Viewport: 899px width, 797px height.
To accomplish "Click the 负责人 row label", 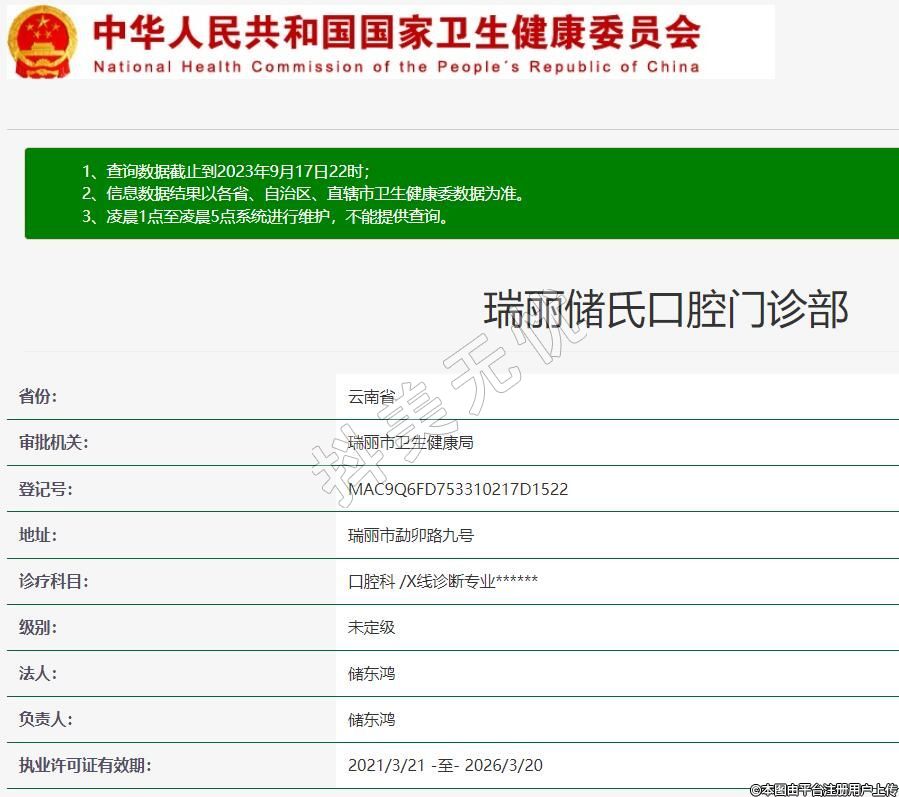I will [x=46, y=719].
